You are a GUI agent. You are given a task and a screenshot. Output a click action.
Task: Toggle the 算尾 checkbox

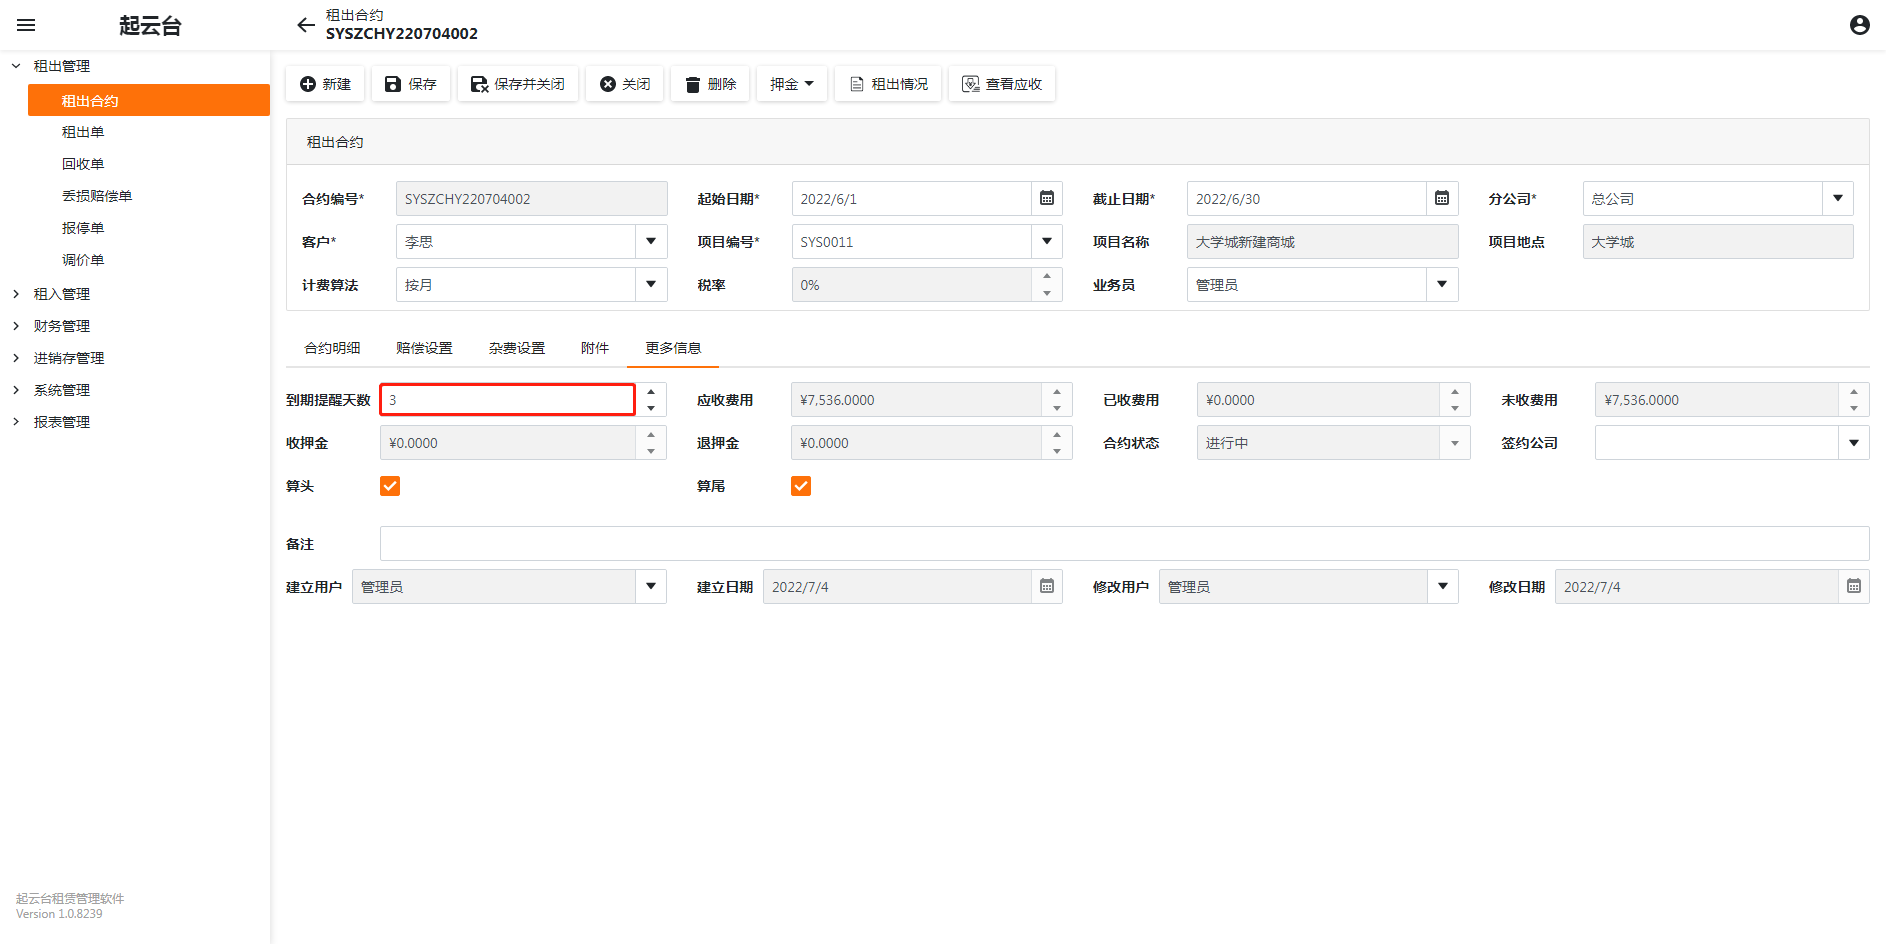coord(801,486)
